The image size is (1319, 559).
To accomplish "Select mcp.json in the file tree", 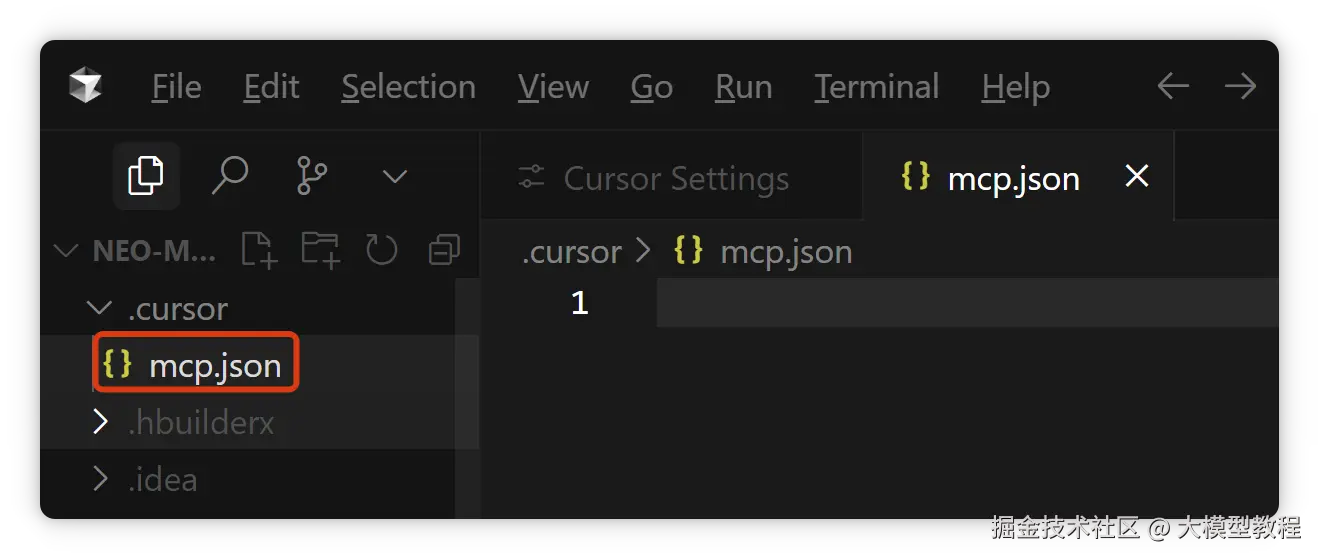I will tap(214, 365).
